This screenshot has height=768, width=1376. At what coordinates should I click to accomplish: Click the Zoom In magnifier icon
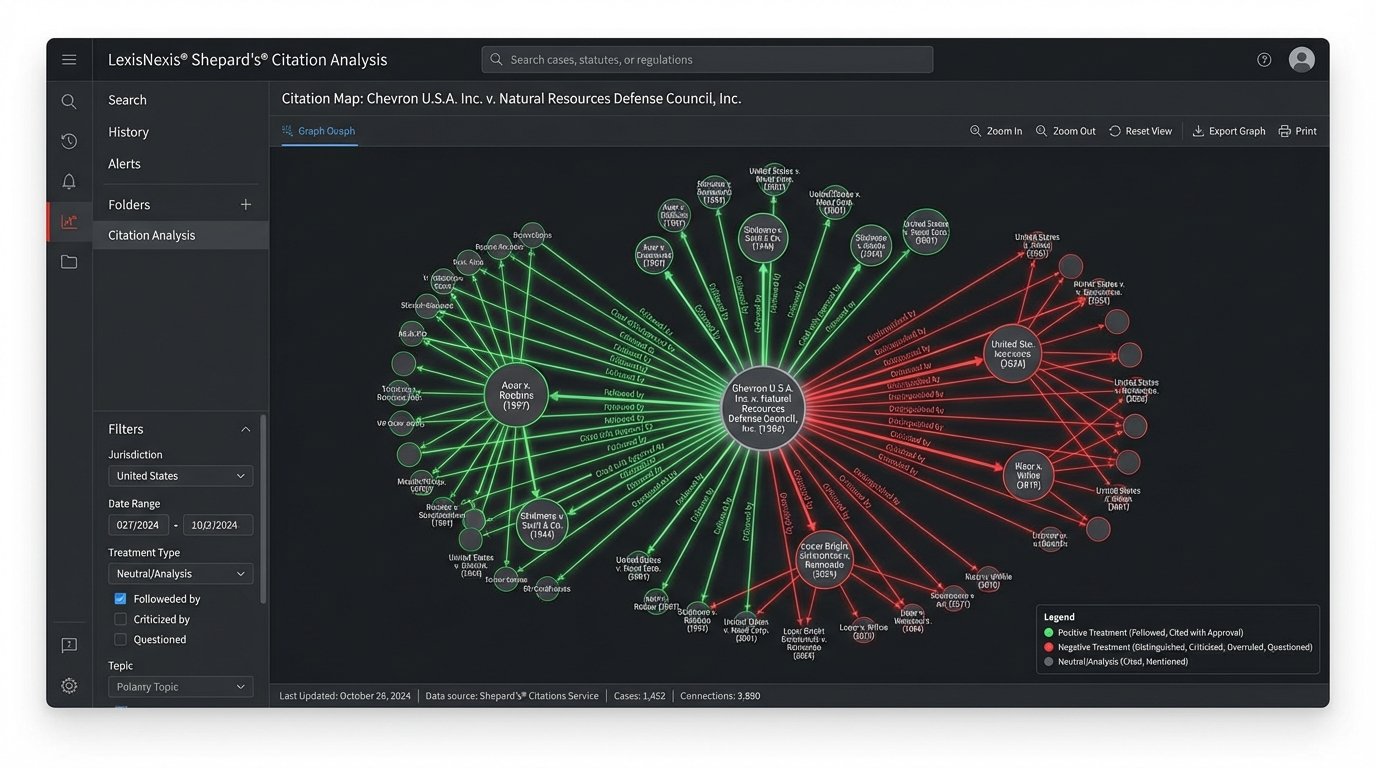pos(975,130)
